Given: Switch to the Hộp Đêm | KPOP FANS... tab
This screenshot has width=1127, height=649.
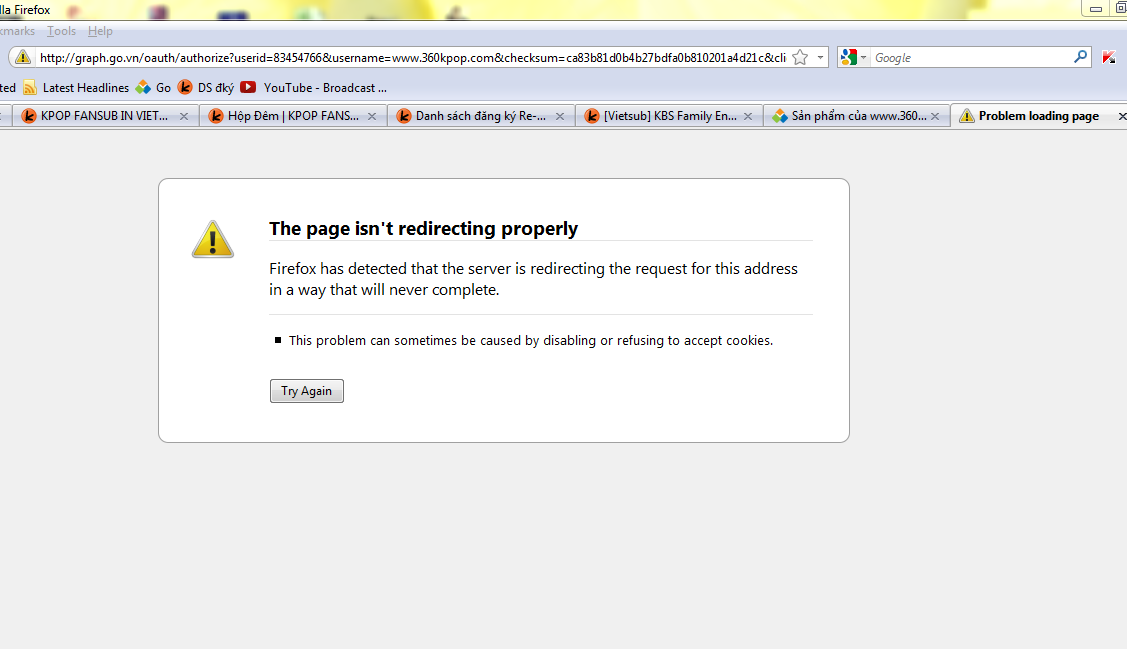Looking at the screenshot, I should coord(293,116).
